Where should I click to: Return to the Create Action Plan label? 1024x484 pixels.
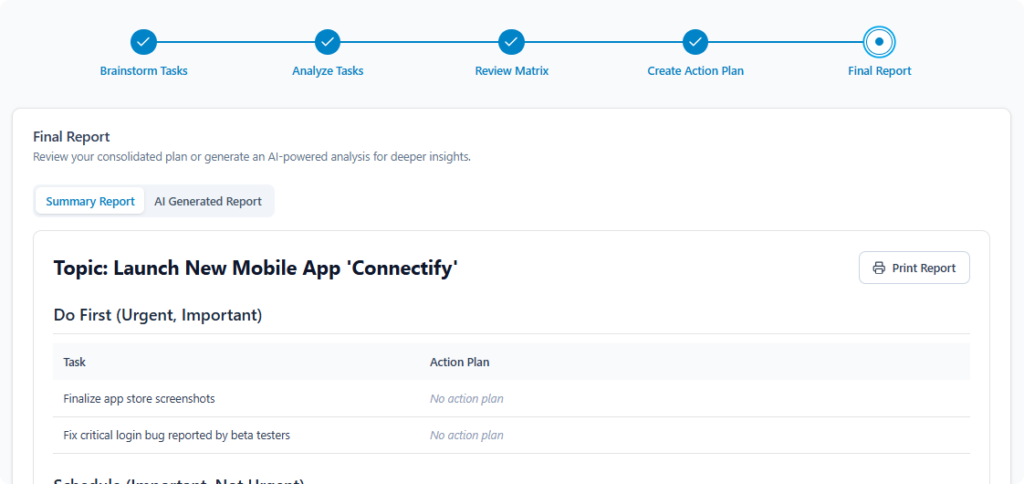point(696,71)
